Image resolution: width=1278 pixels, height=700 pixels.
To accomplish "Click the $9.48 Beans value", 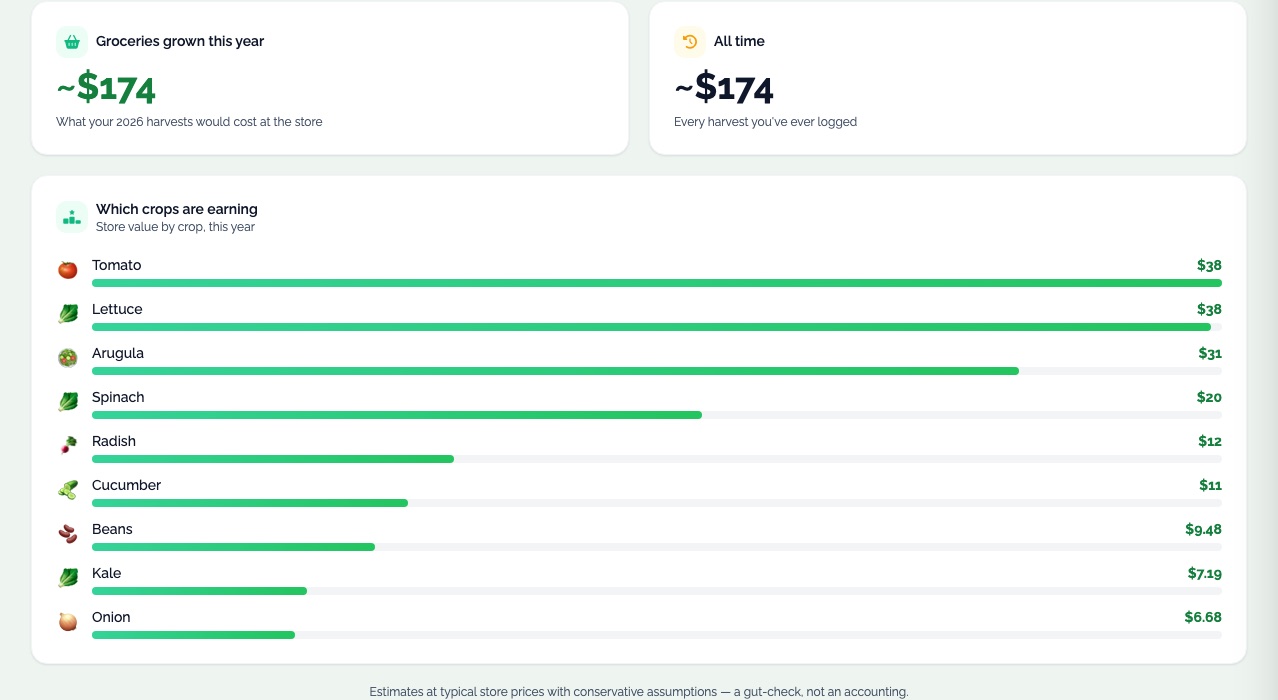I will point(1204,529).
